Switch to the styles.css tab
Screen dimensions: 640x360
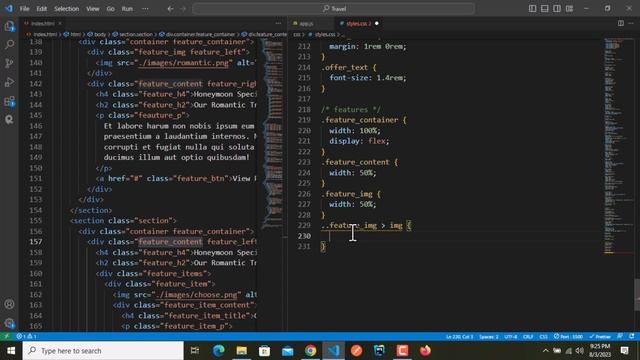point(358,23)
